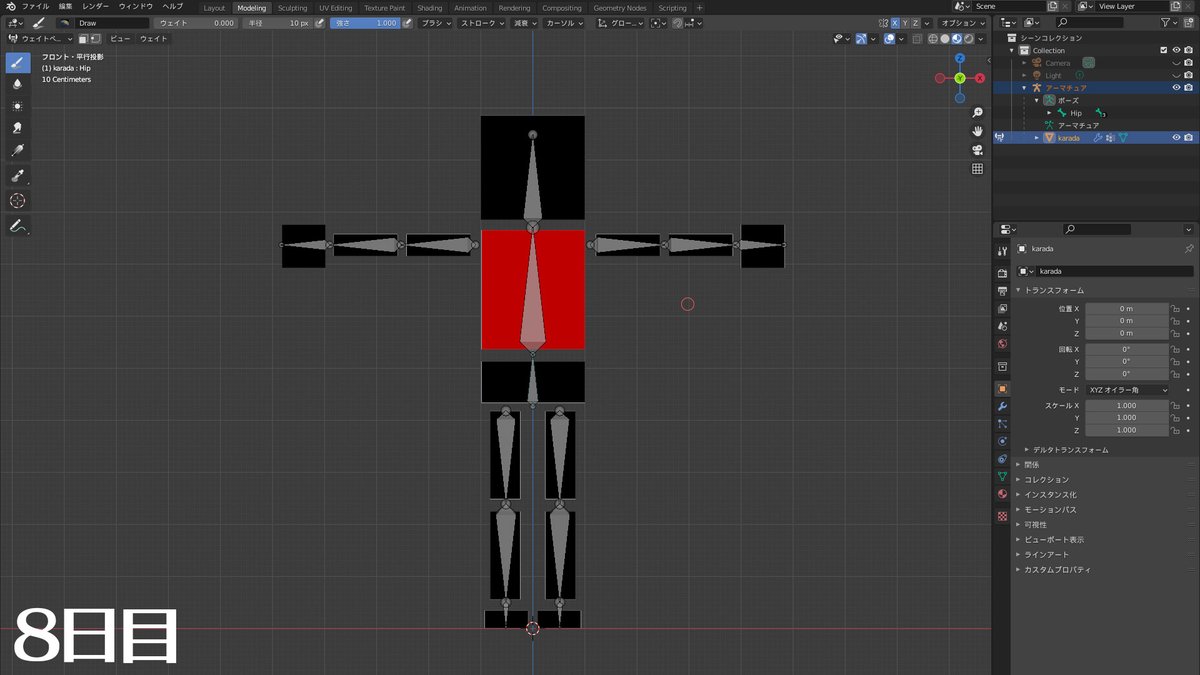Viewport: 1200px width, 675px height.
Task: Select the Blur weight paint tool
Action: pos(18,84)
